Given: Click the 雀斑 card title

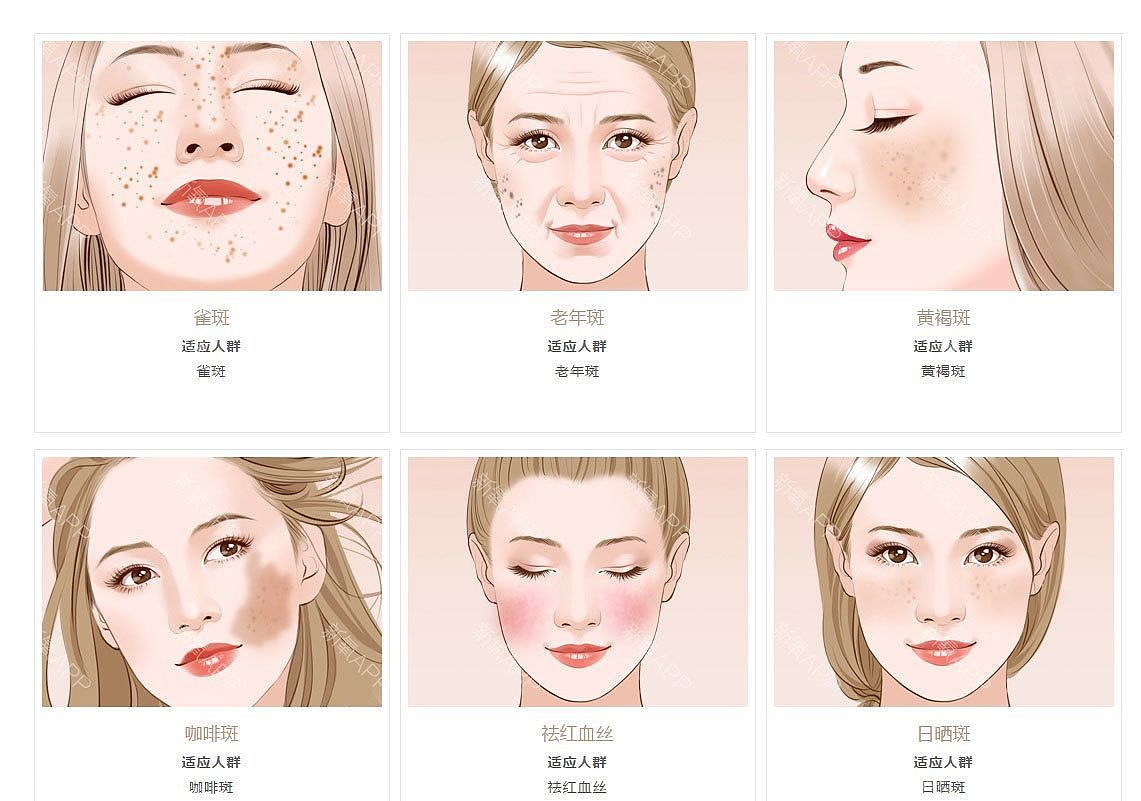Looking at the screenshot, I should point(212,317).
